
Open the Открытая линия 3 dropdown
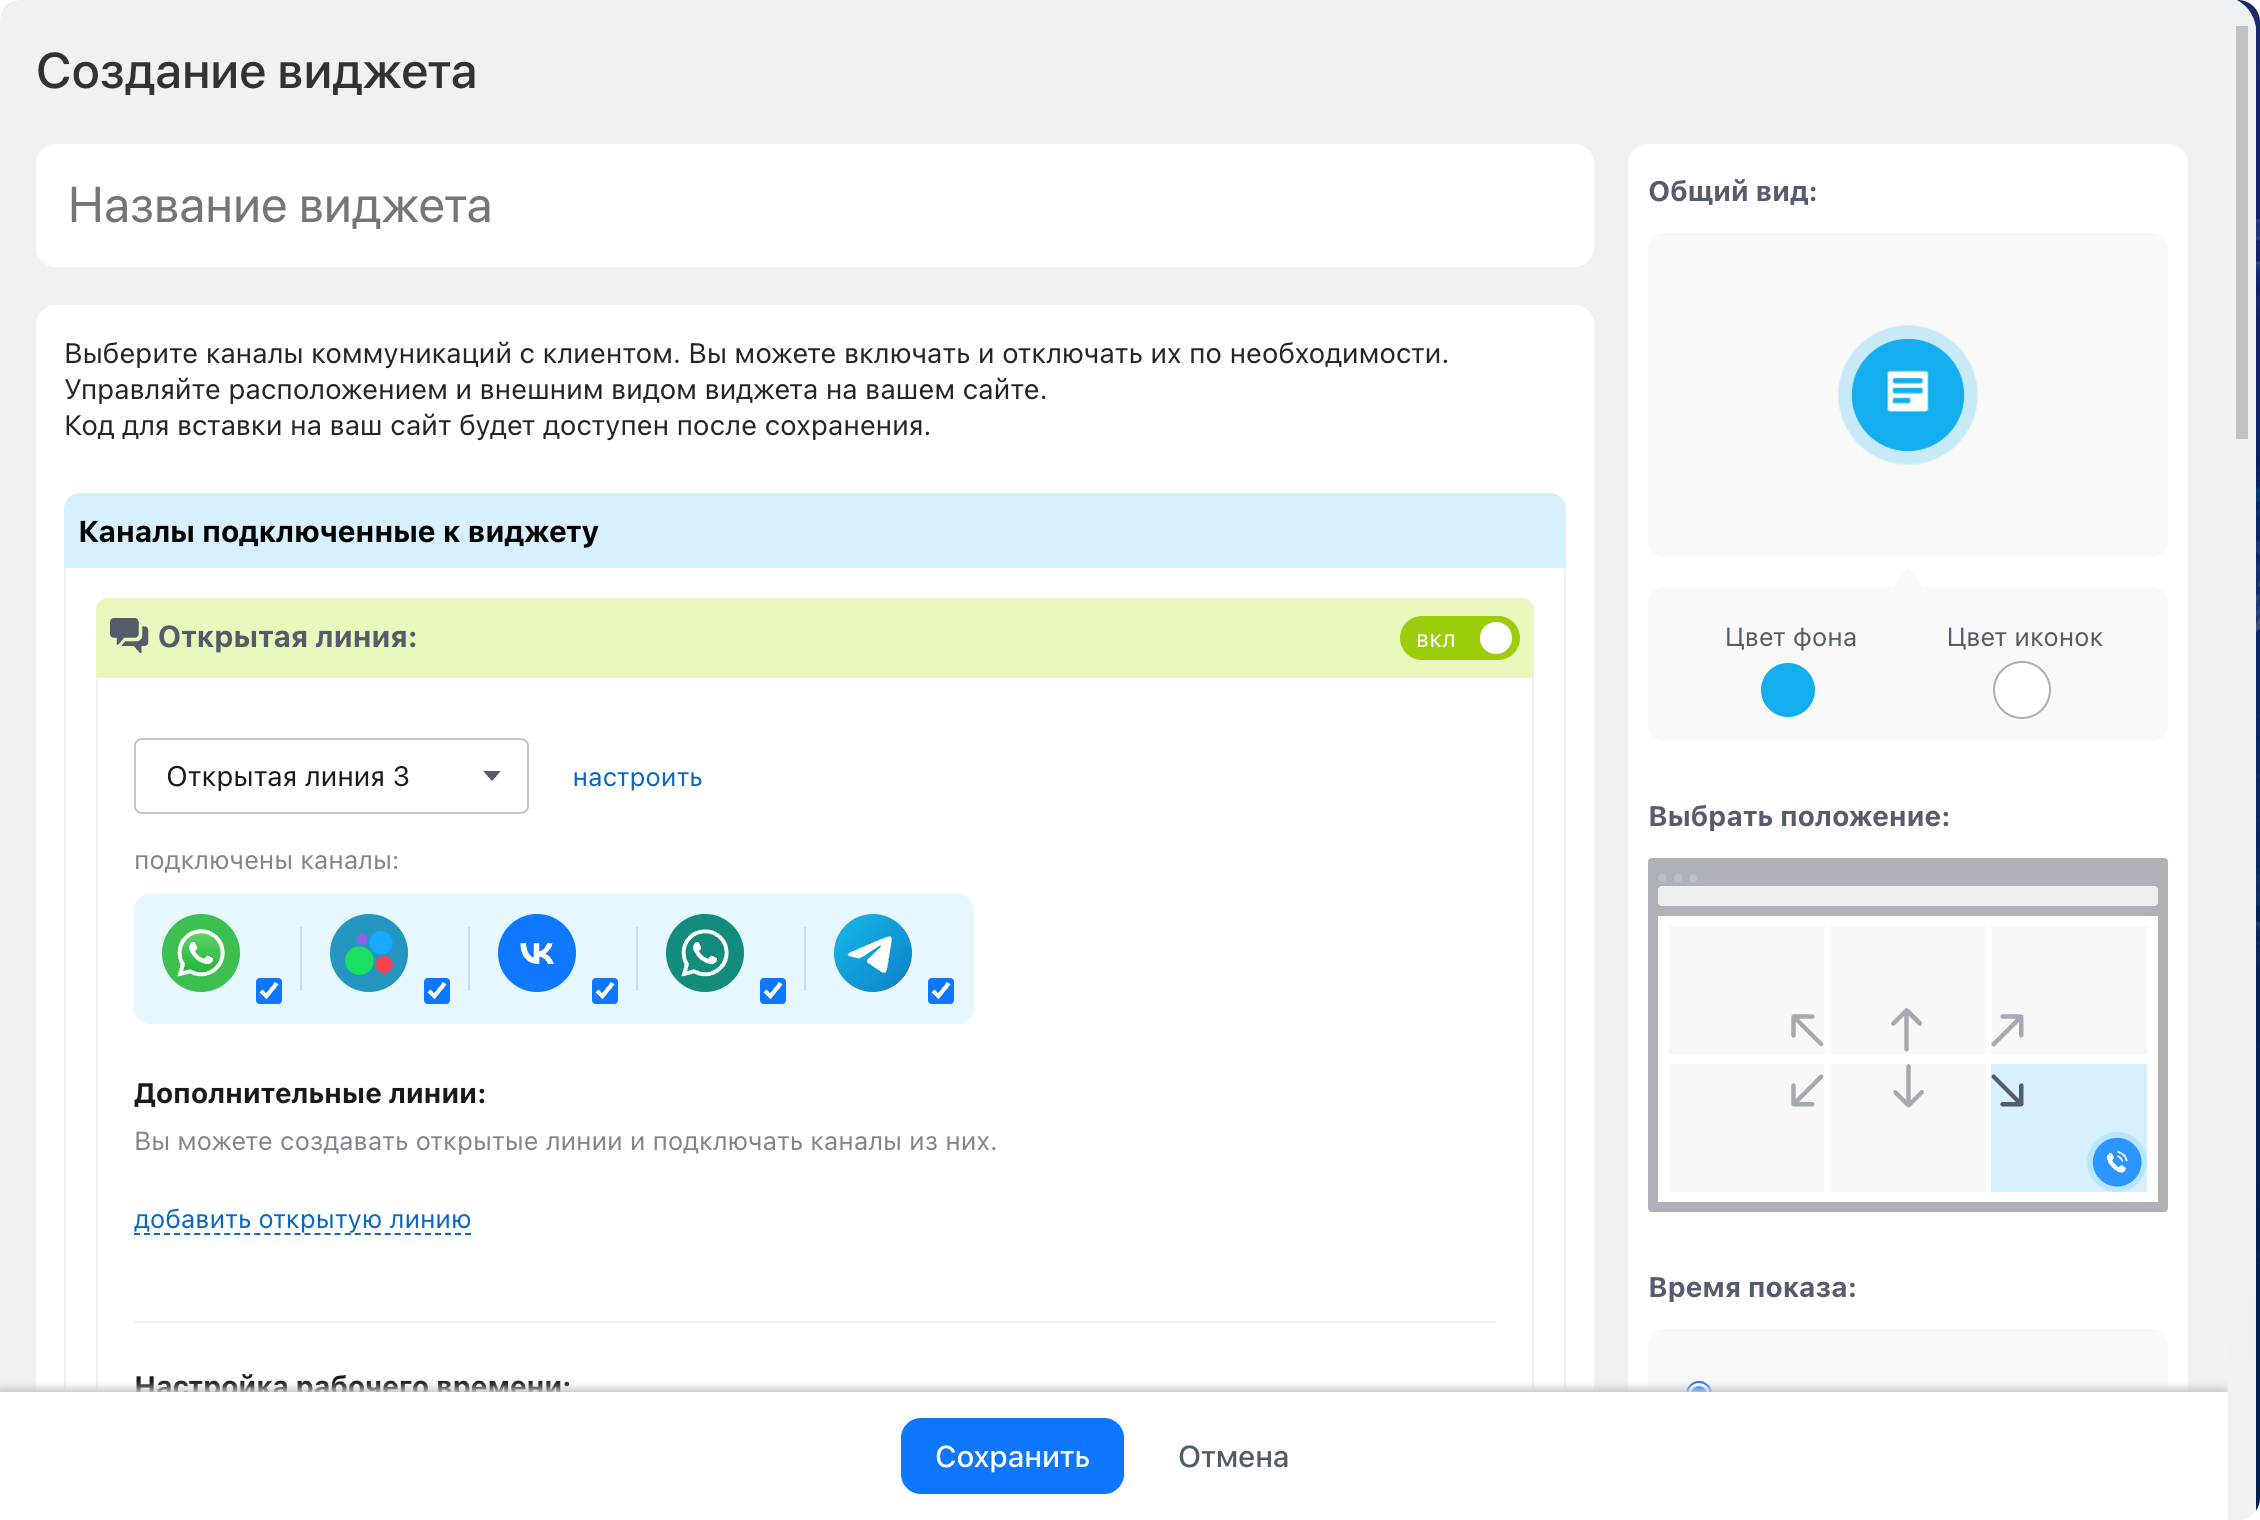click(331, 776)
